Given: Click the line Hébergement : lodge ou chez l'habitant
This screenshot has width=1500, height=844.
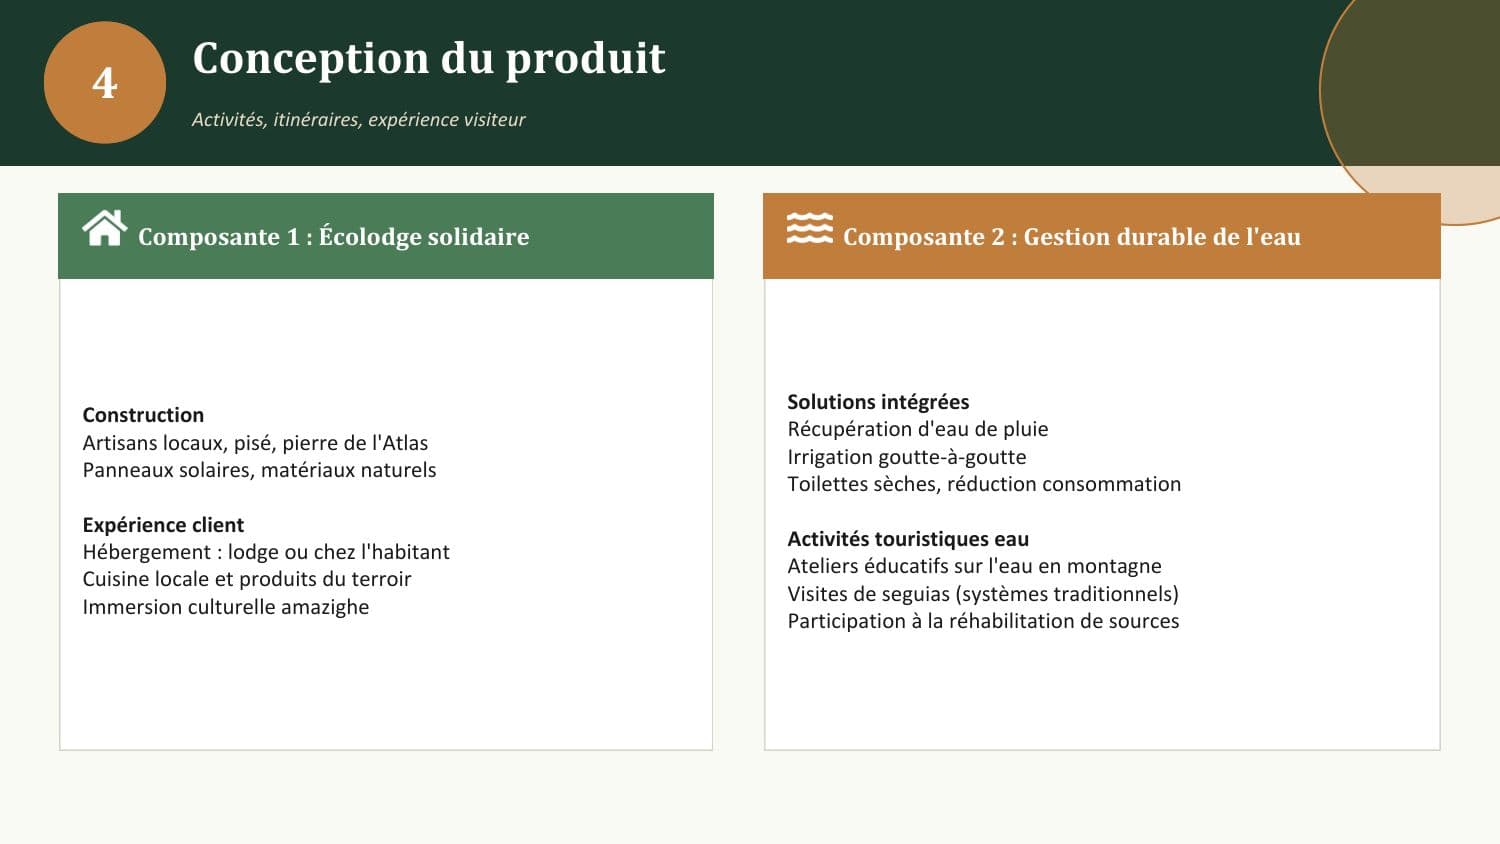Looking at the screenshot, I should click(x=266, y=552).
